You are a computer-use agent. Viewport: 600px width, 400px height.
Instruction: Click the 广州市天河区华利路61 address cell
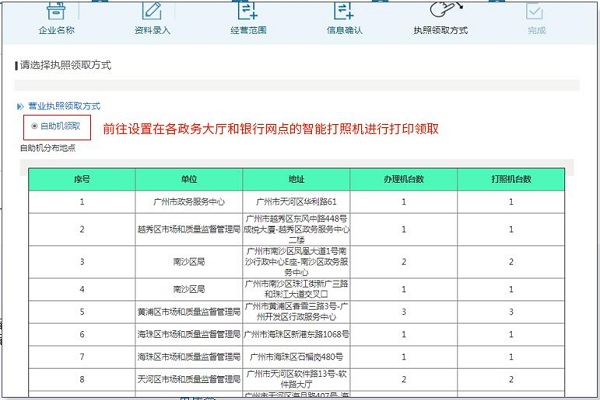point(297,202)
